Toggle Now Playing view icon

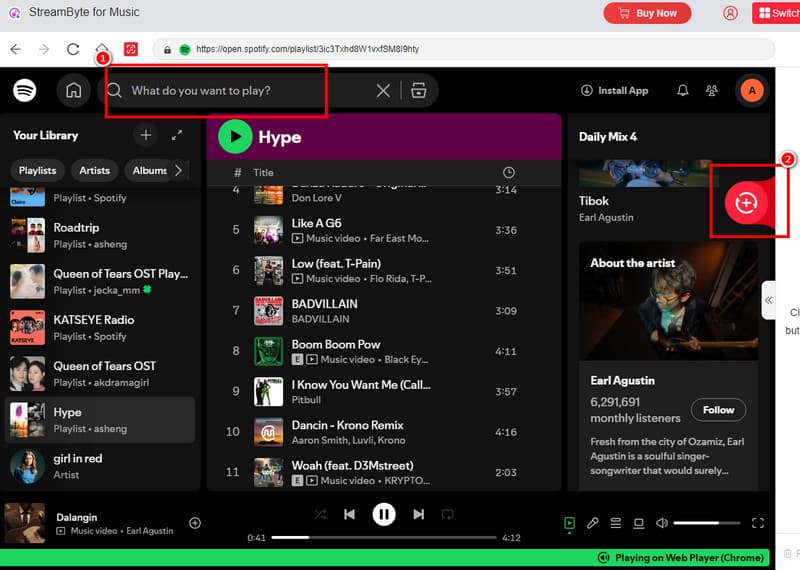[569, 523]
